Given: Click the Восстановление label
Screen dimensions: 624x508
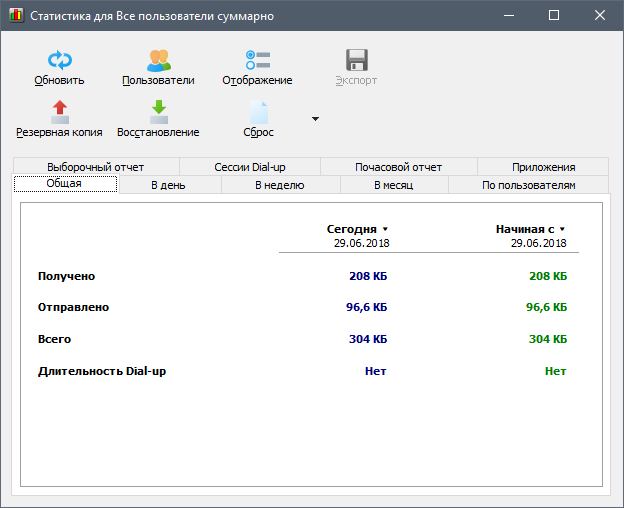Looking at the screenshot, I should tap(158, 132).
